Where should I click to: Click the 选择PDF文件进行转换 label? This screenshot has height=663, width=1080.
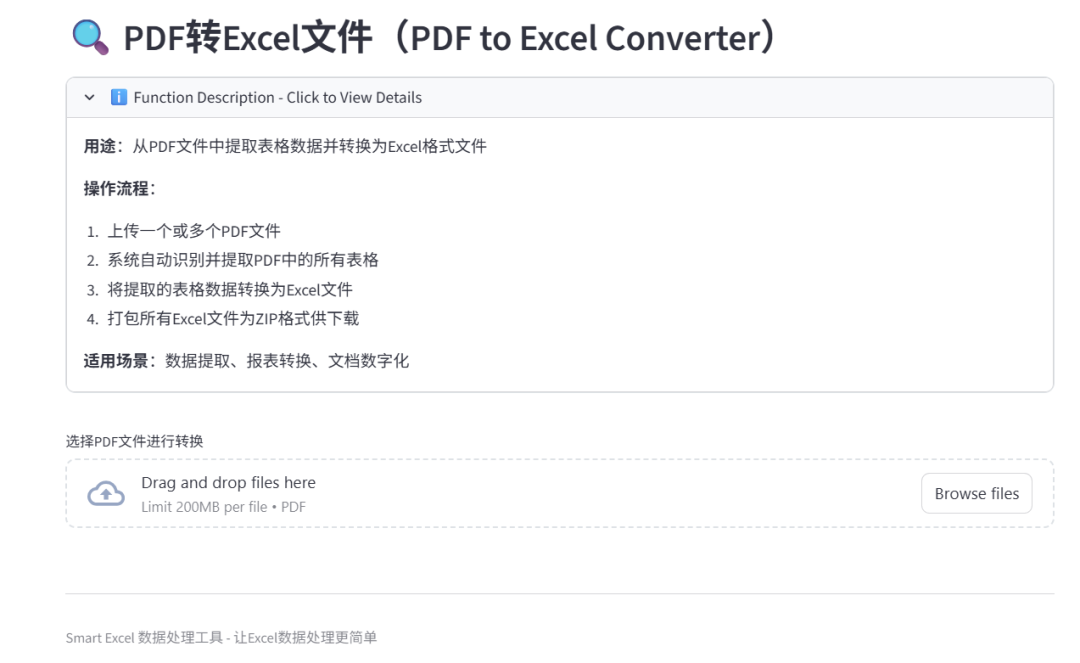coord(134,441)
